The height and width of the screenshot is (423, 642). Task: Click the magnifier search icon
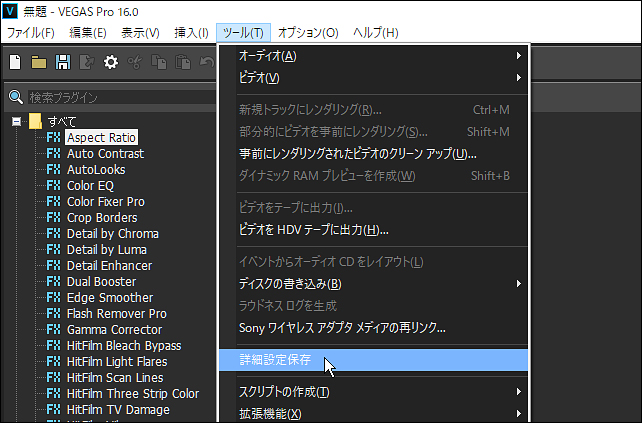tap(16, 97)
